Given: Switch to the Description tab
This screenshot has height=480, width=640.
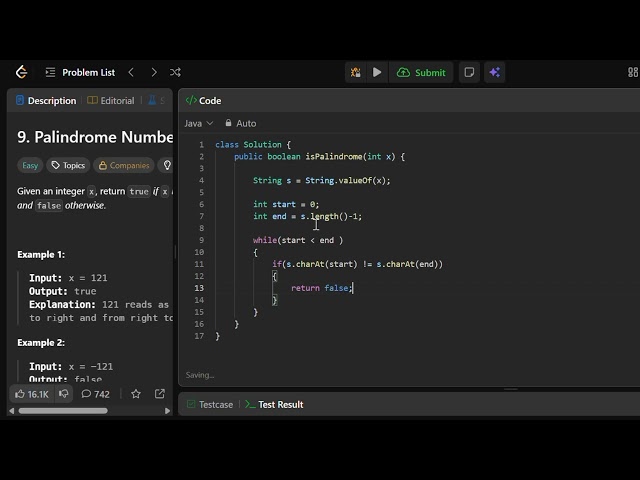Looking at the screenshot, I should point(46,100).
